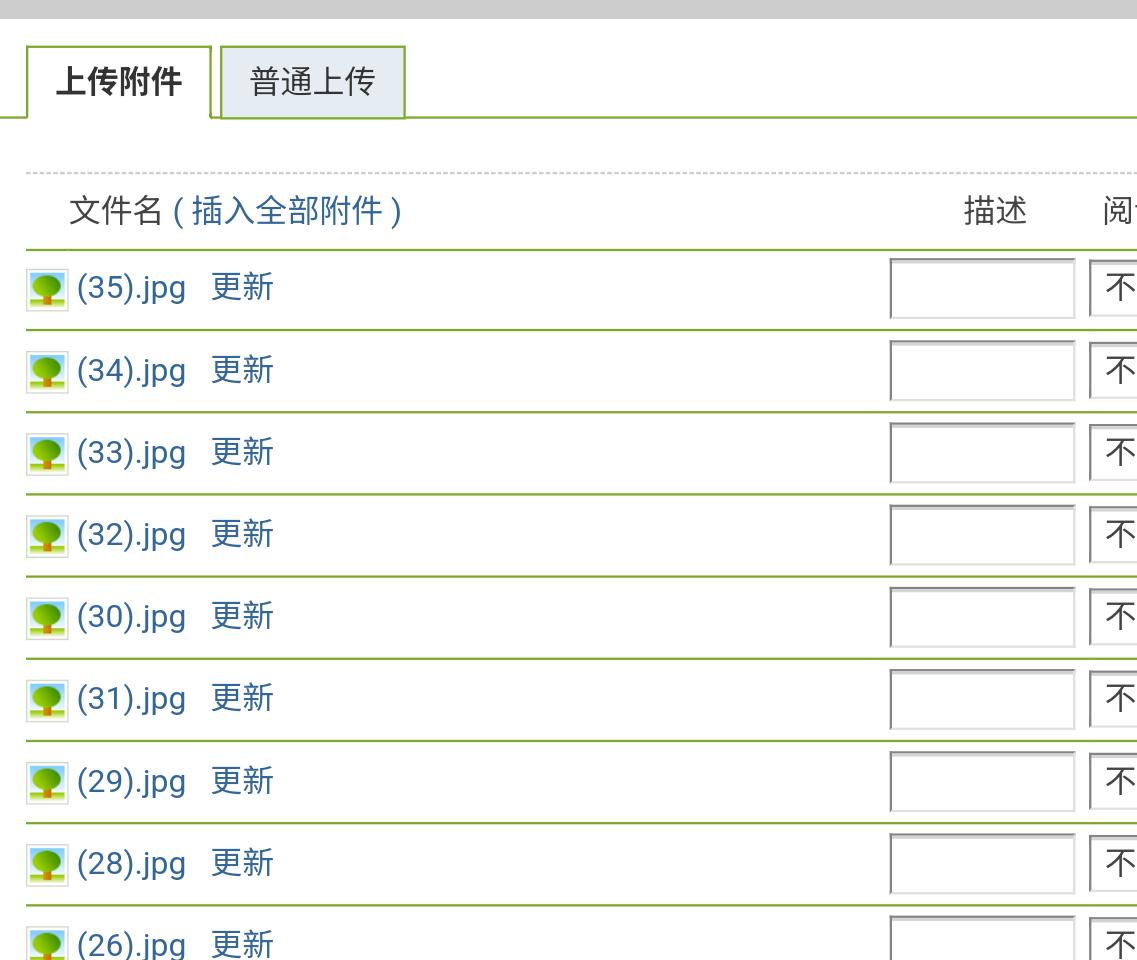Open the (33).jpg file link
1137x960 pixels.
pos(131,453)
